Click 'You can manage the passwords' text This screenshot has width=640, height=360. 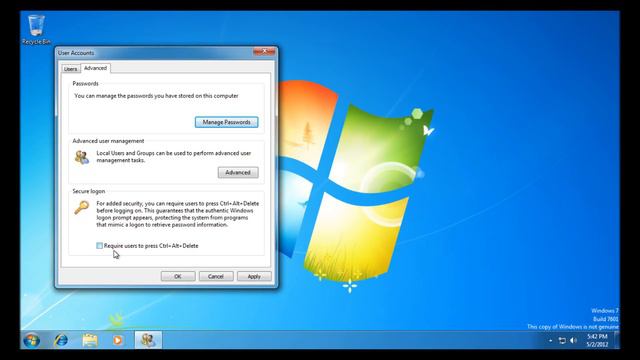[x=156, y=96]
